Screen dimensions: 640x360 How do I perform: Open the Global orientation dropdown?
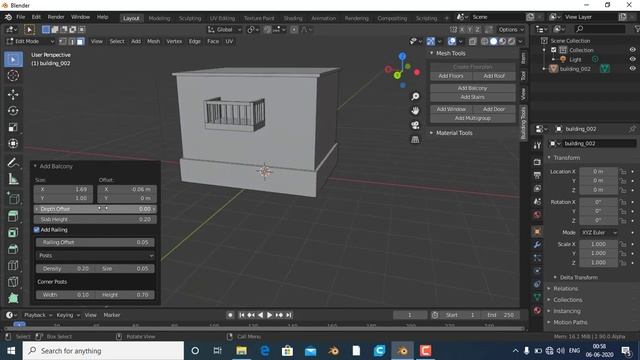coord(224,29)
